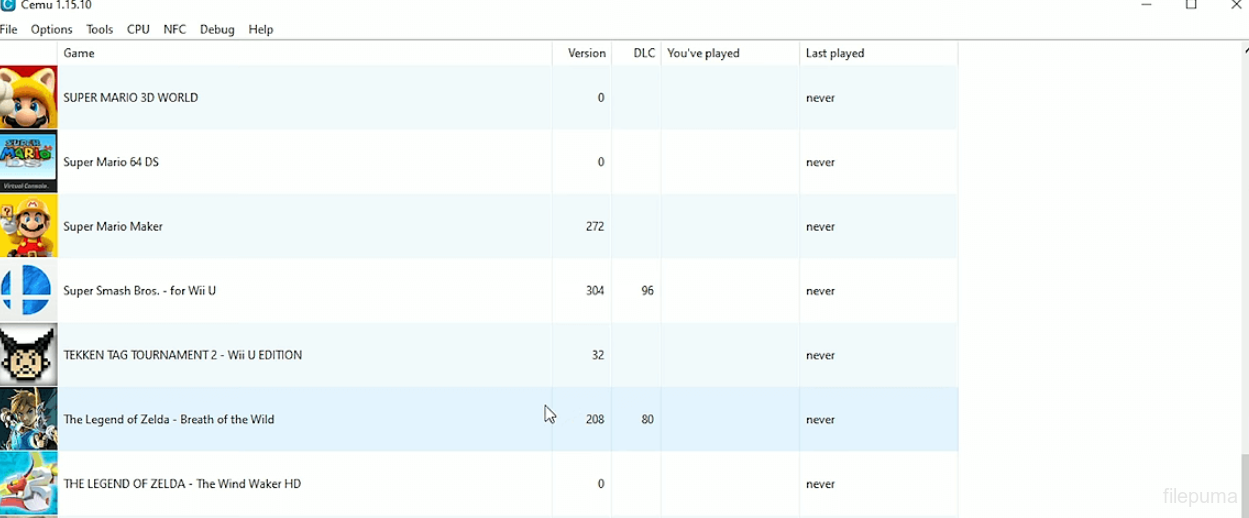Click 'never' last played for Tekken Tag Tournament 2

[x=820, y=355]
